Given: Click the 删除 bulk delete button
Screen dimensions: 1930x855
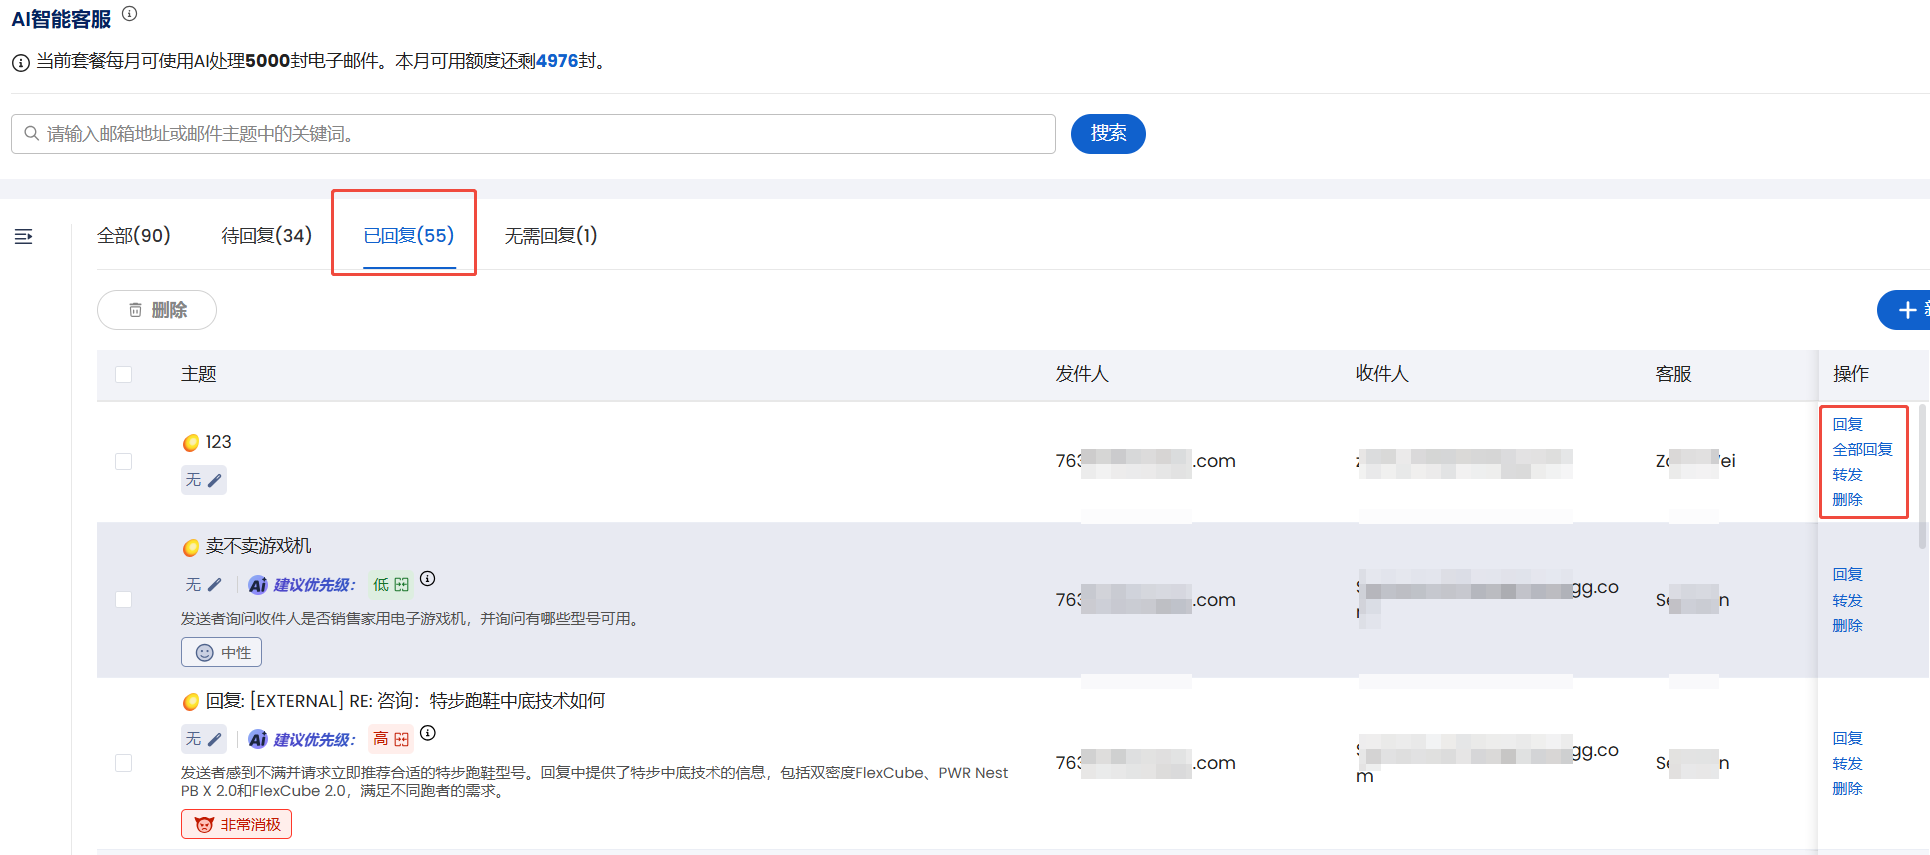Looking at the screenshot, I should pyautogui.click(x=157, y=310).
